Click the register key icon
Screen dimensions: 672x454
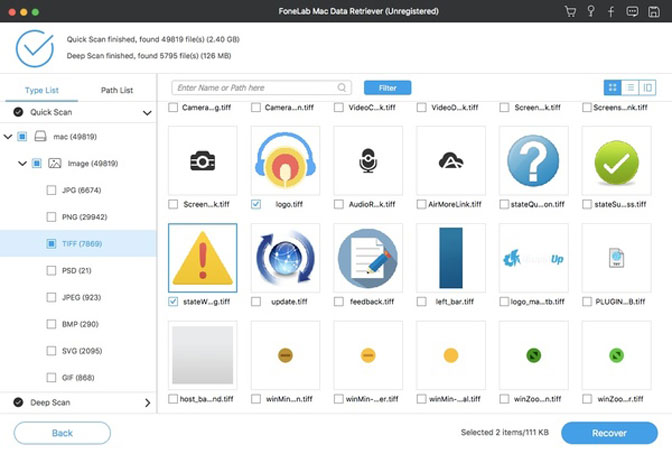(x=591, y=12)
